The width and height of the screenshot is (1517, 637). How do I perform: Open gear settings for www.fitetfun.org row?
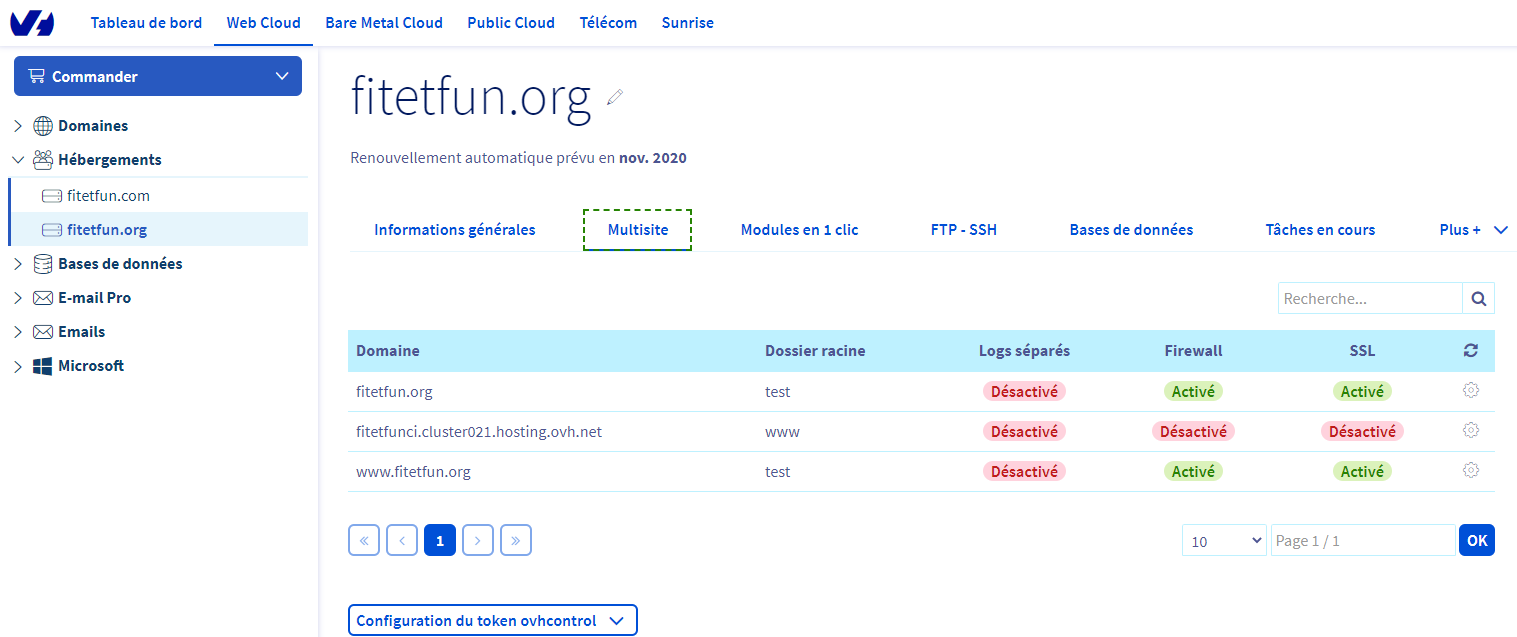click(1470, 471)
